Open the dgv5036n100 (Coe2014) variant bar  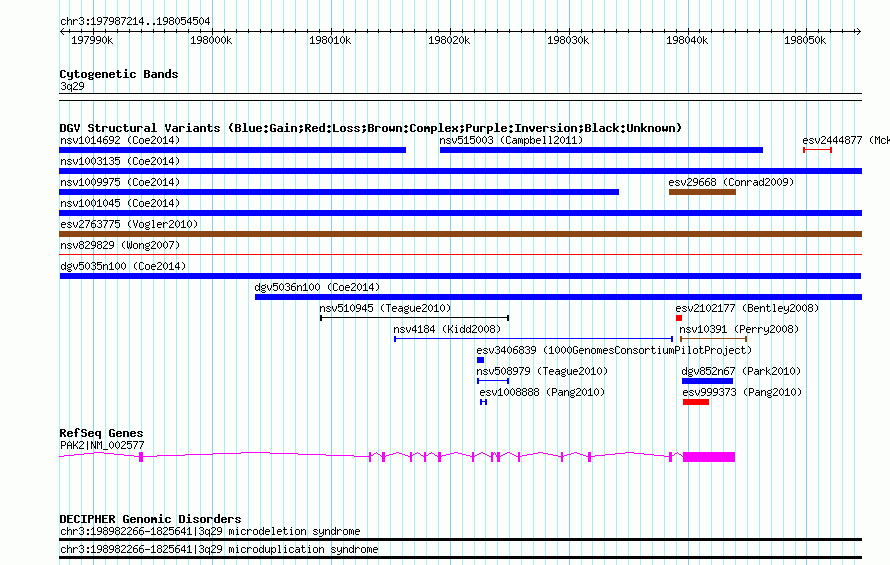[558, 297]
